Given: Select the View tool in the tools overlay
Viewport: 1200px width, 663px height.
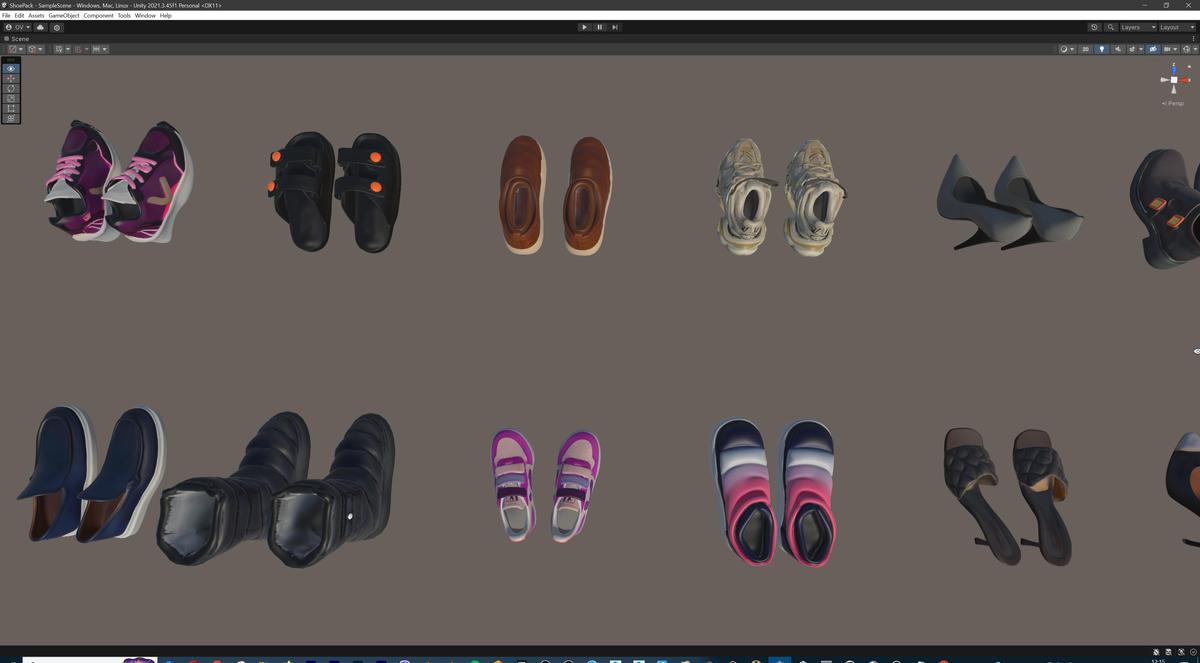Looking at the screenshot, I should pyautogui.click(x=10, y=68).
